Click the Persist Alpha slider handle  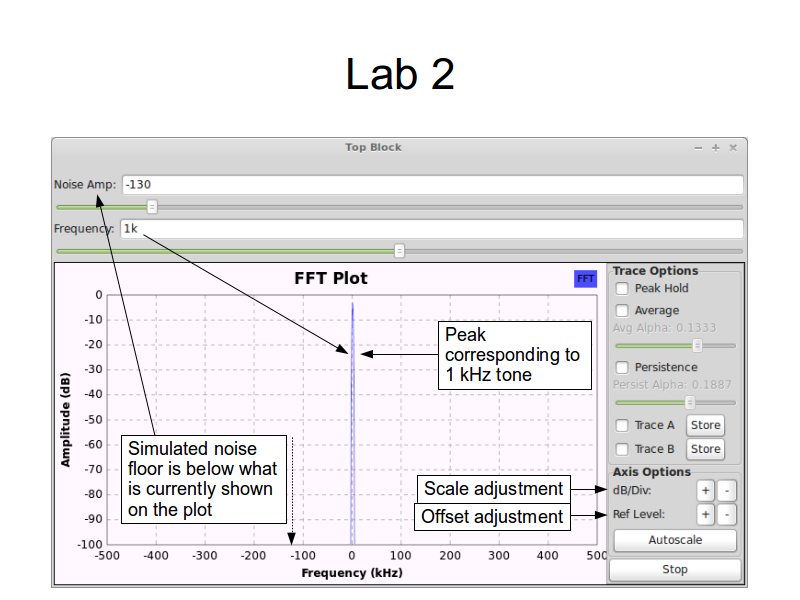pos(689,402)
